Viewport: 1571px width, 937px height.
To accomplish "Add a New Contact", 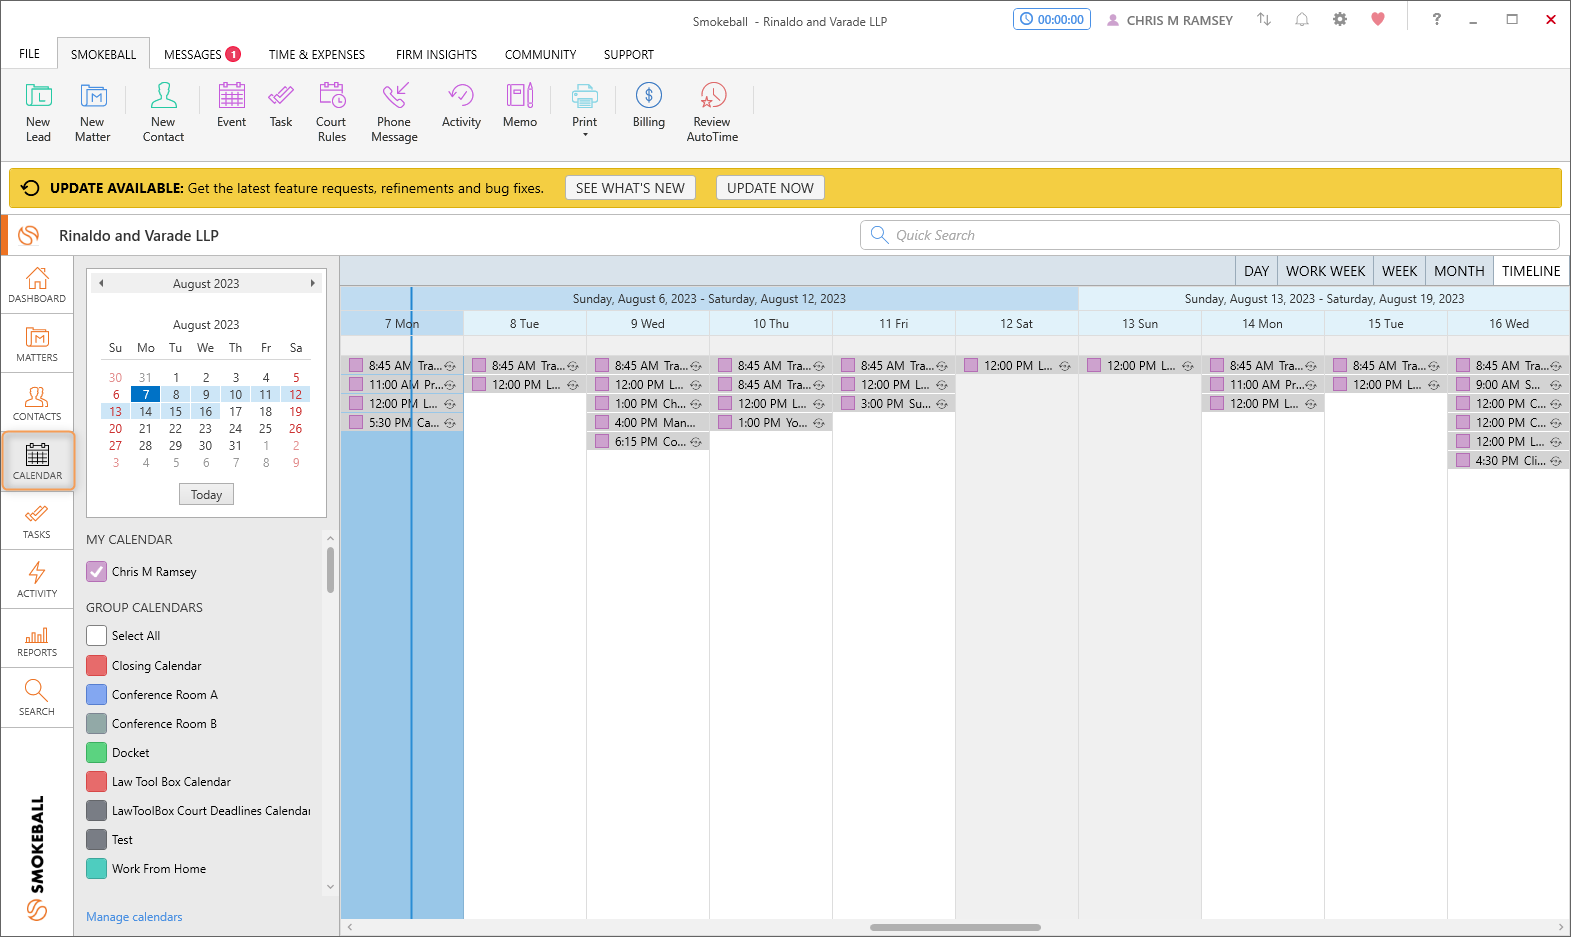I will [163, 112].
